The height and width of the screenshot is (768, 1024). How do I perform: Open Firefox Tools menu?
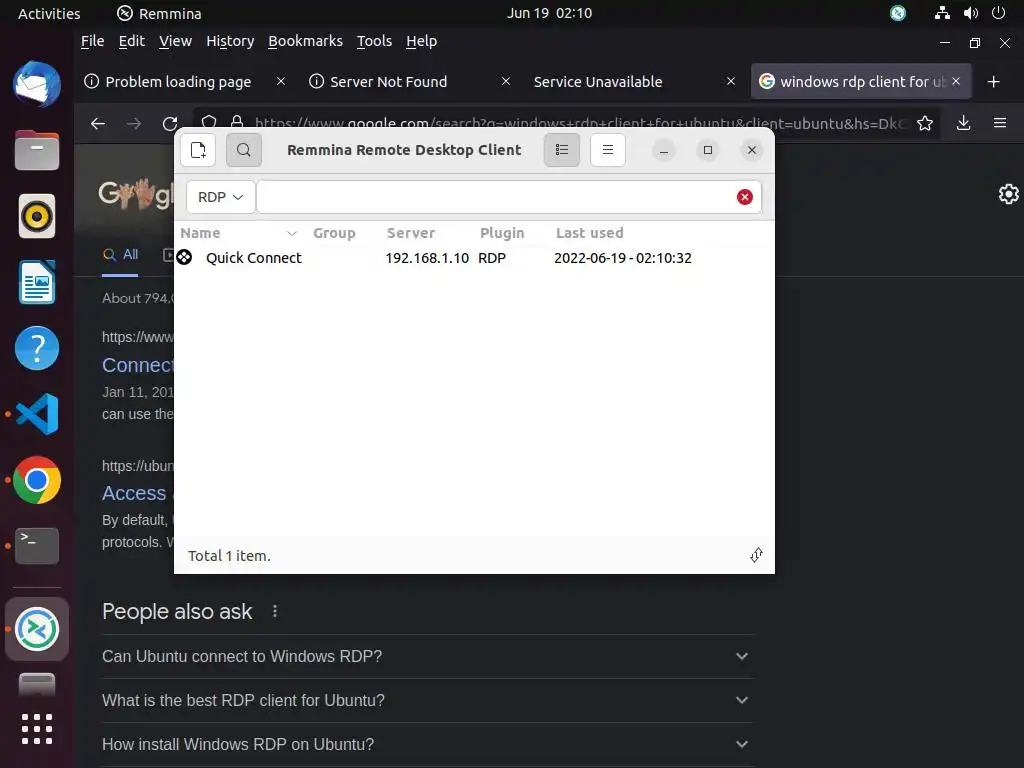coord(374,41)
